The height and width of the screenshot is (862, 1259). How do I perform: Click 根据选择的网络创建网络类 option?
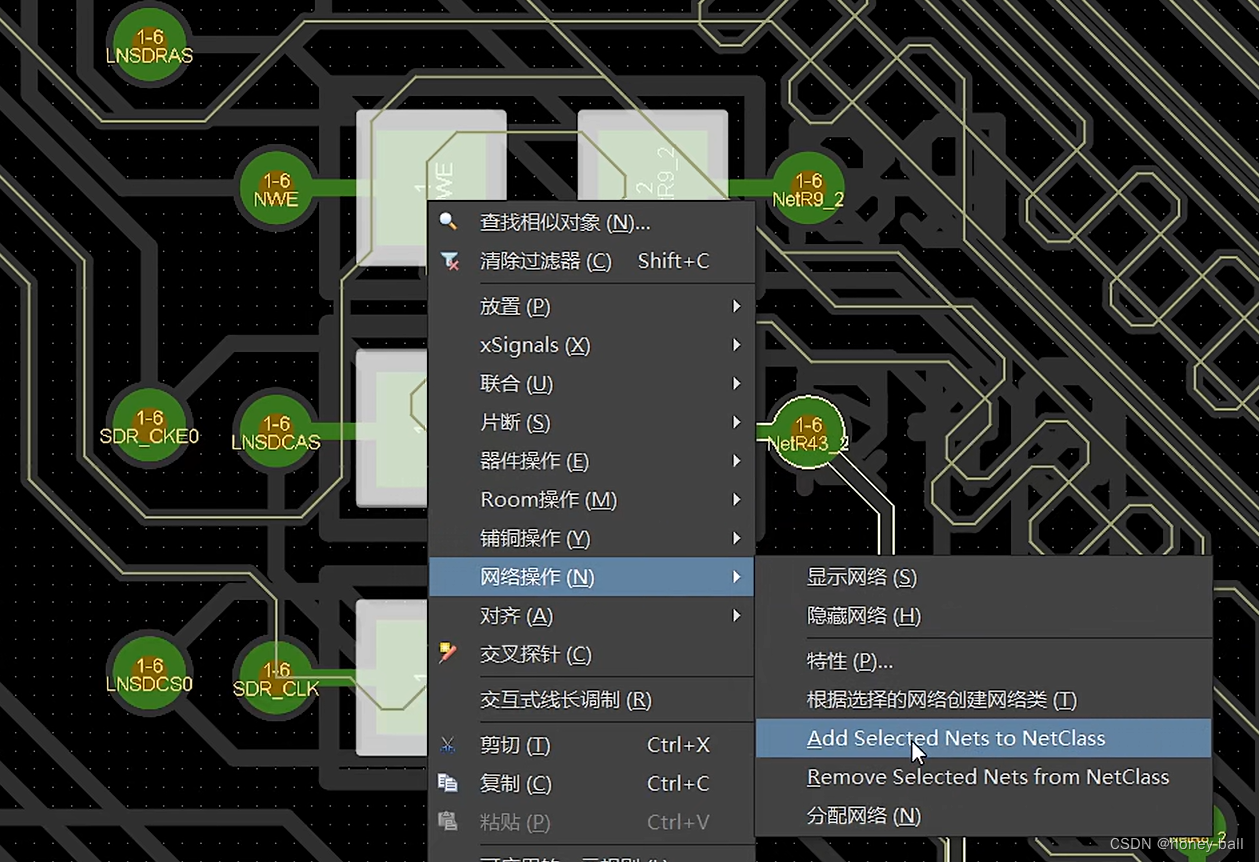pos(939,700)
